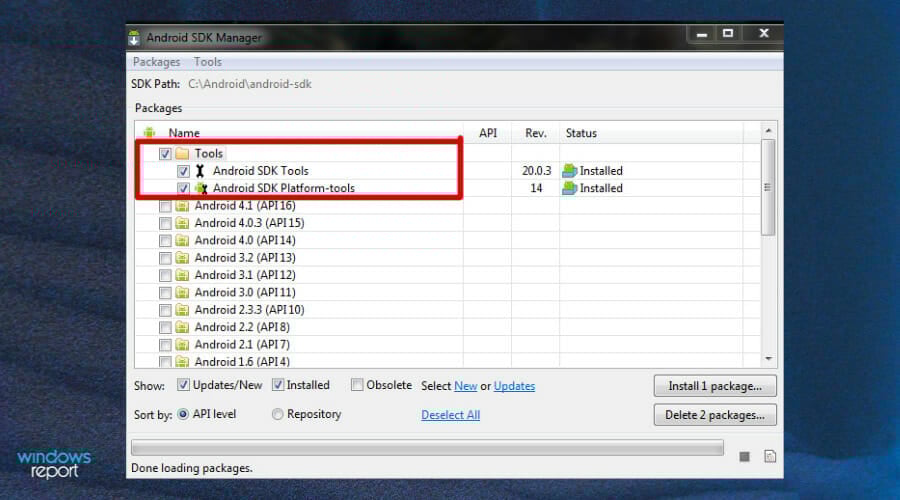This screenshot has height=500, width=900.
Task: Click the Android SDK Tools wrench icon
Action: click(200, 170)
